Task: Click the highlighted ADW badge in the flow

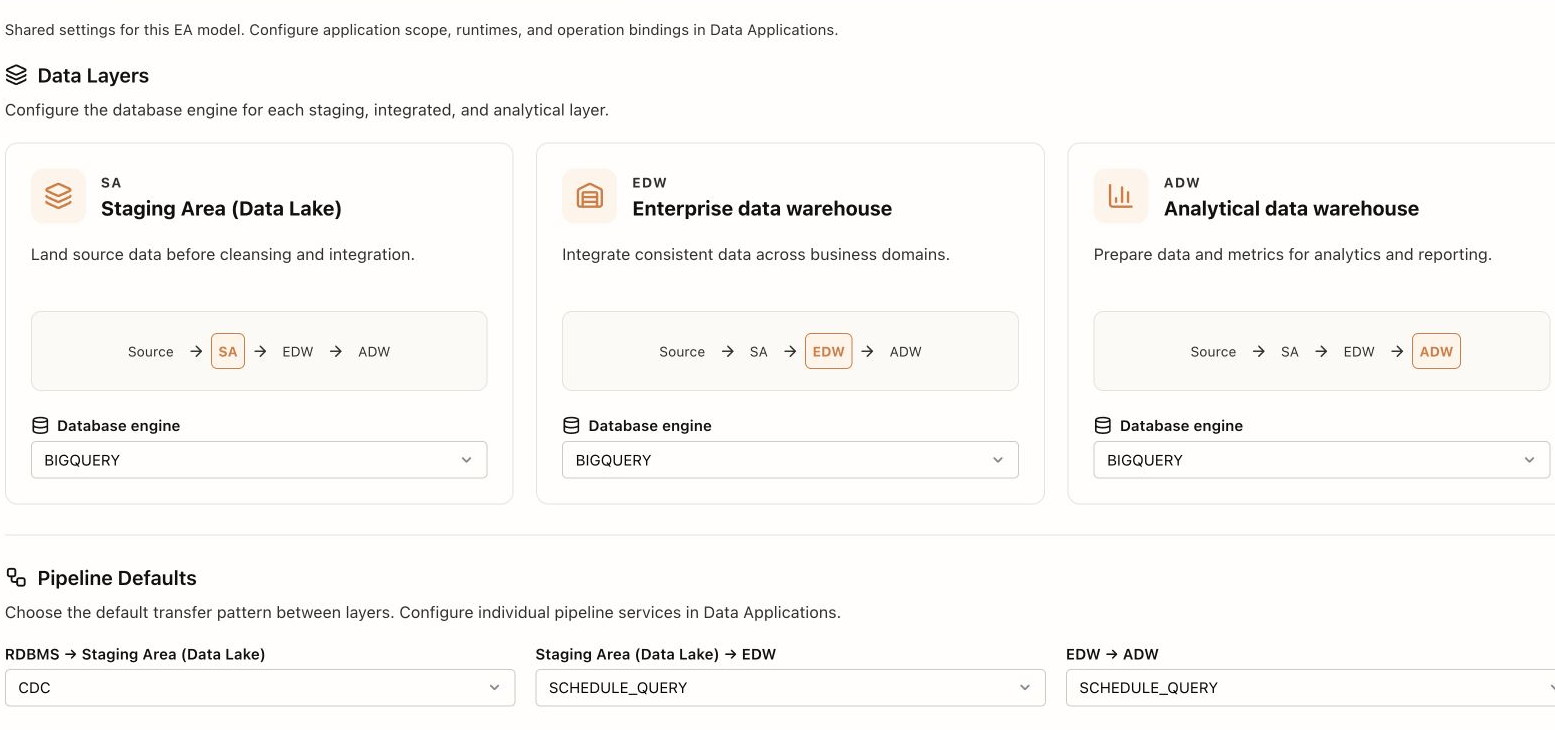Action: [1437, 351]
